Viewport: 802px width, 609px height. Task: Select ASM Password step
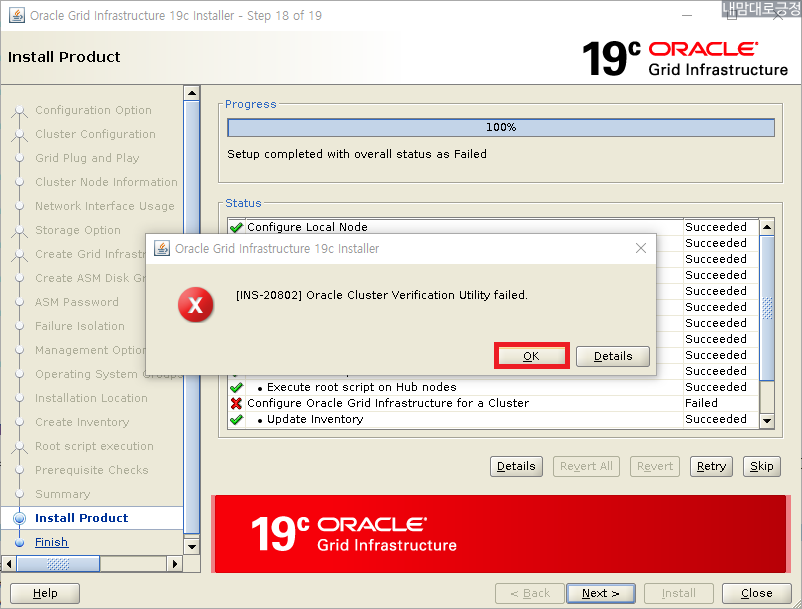pyautogui.click(x=77, y=302)
